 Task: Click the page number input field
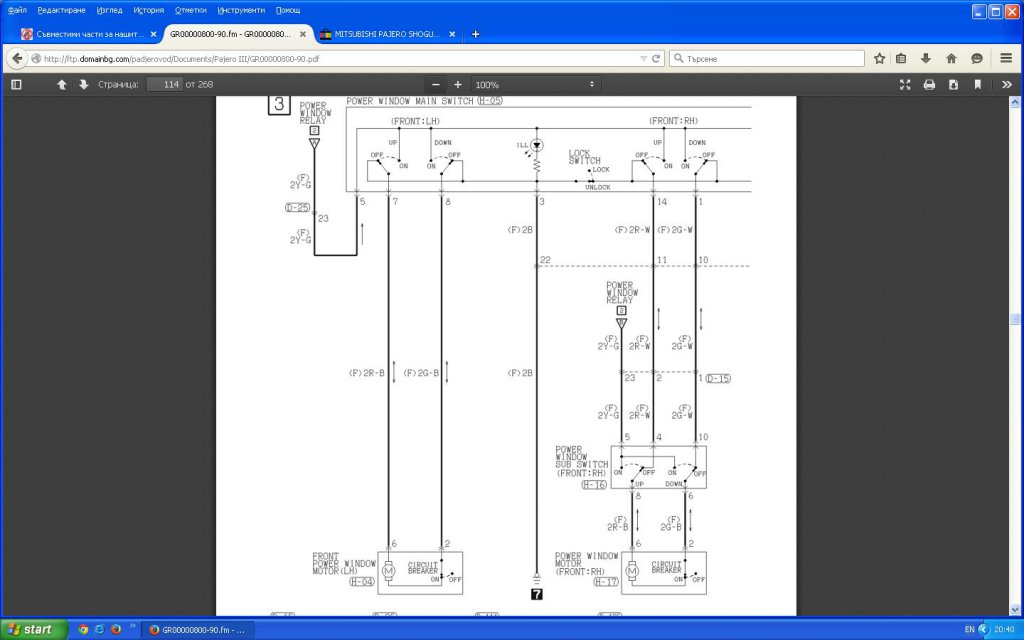164,84
